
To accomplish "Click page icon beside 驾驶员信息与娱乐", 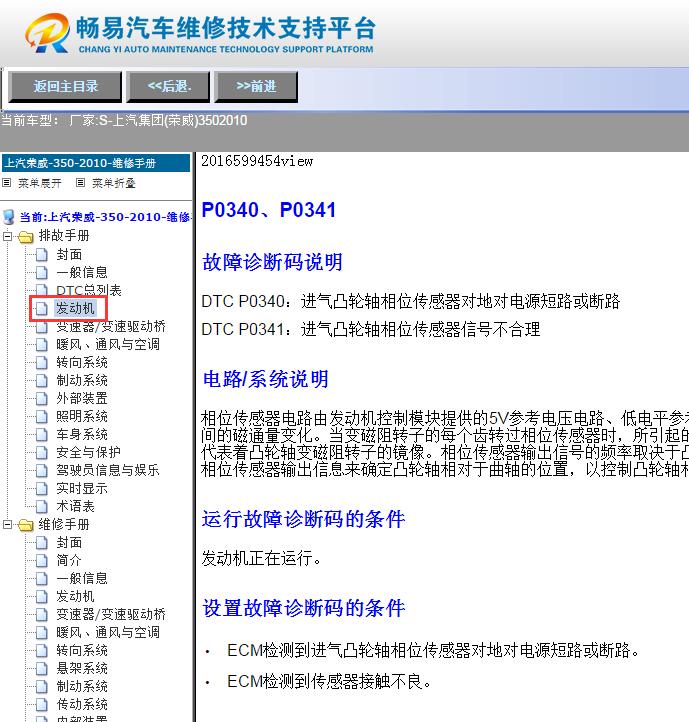I will coord(42,470).
